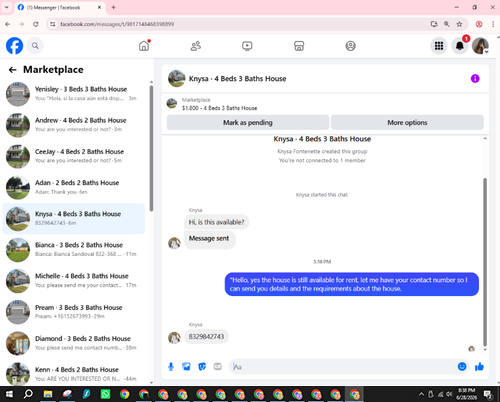Viewport: 500px width, 402px height.
Task: Choose a sticker icon in composer
Action: tap(202, 367)
